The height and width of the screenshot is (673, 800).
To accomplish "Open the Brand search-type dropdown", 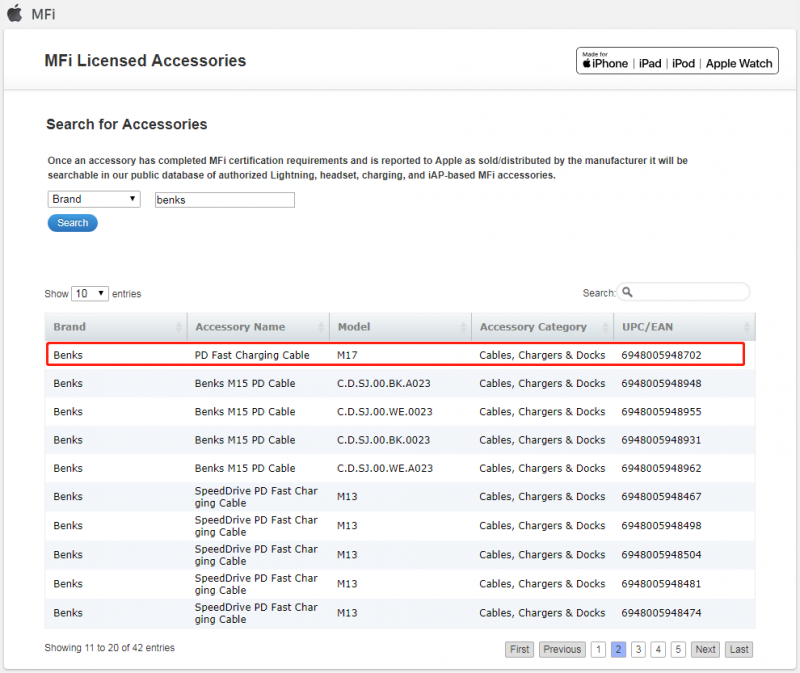I will coord(94,199).
